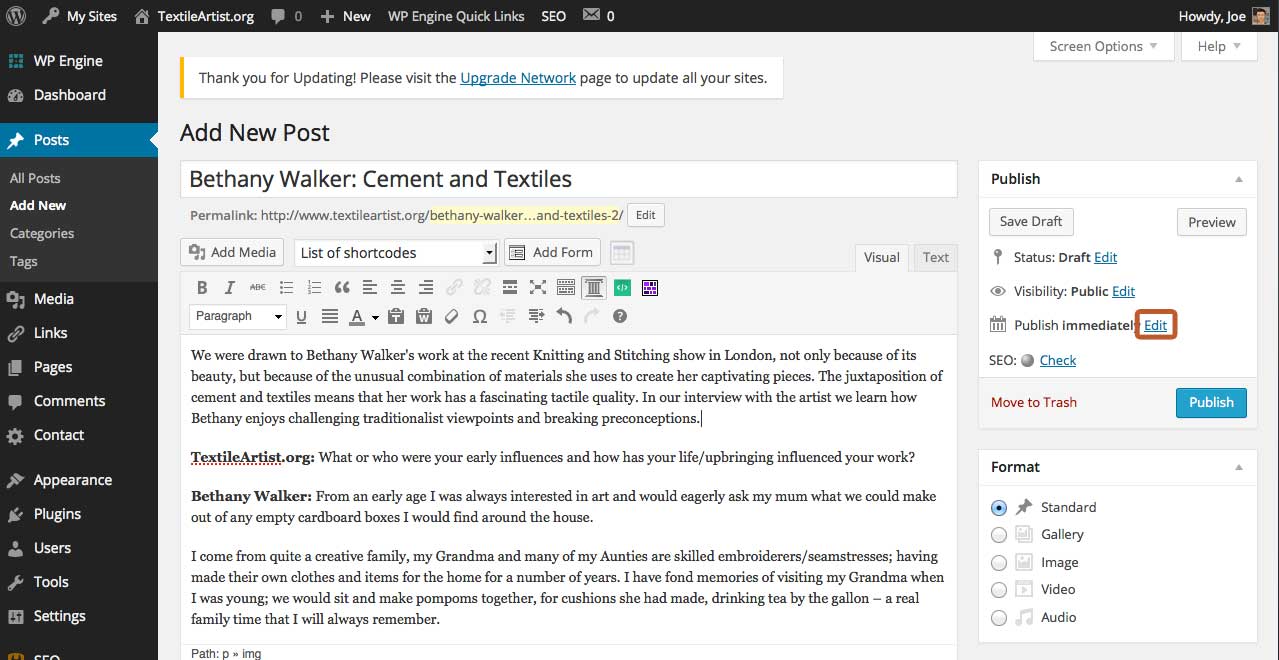Clear formatting with eraser icon
The image size is (1279, 660).
point(451,317)
